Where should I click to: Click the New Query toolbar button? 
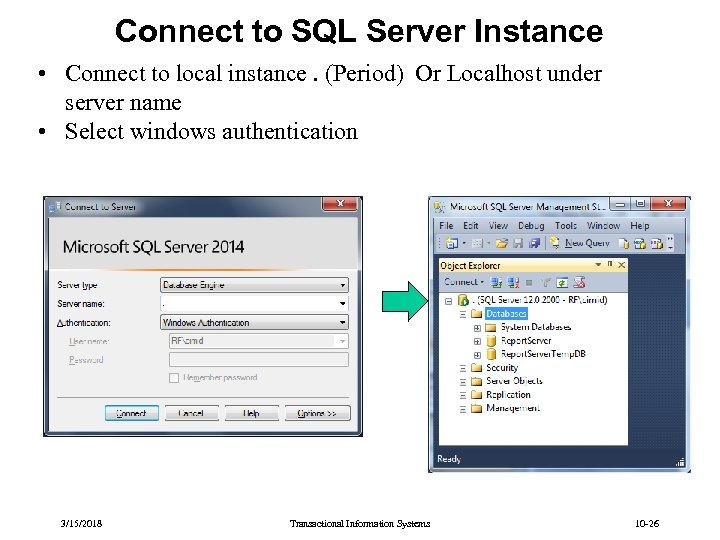579,243
